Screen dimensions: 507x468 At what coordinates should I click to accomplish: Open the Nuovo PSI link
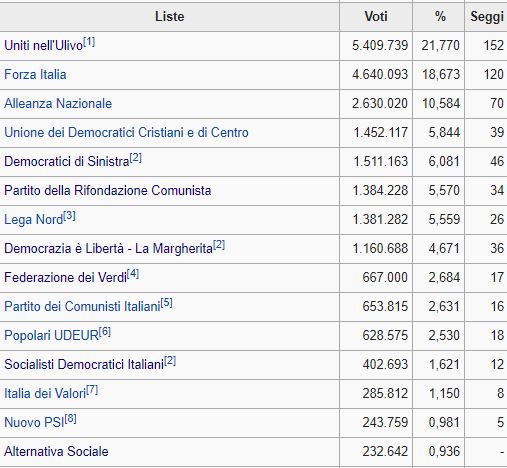point(34,423)
